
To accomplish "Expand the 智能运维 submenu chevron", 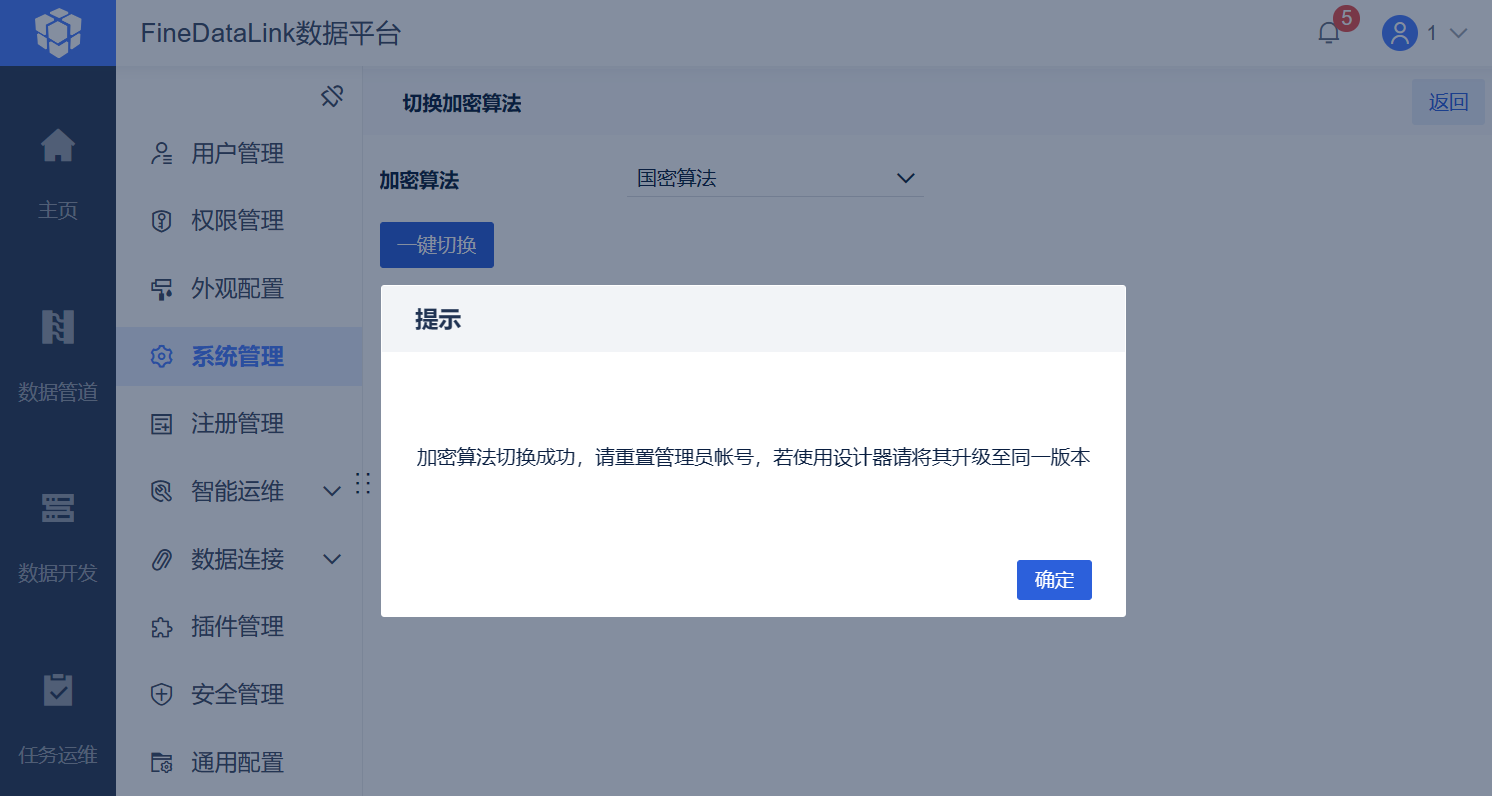I will 333,491.
